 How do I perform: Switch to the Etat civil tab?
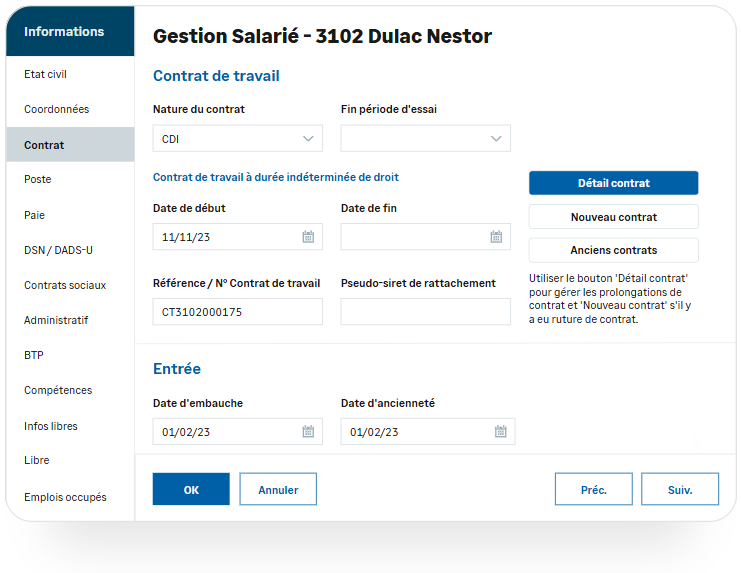click(46, 74)
